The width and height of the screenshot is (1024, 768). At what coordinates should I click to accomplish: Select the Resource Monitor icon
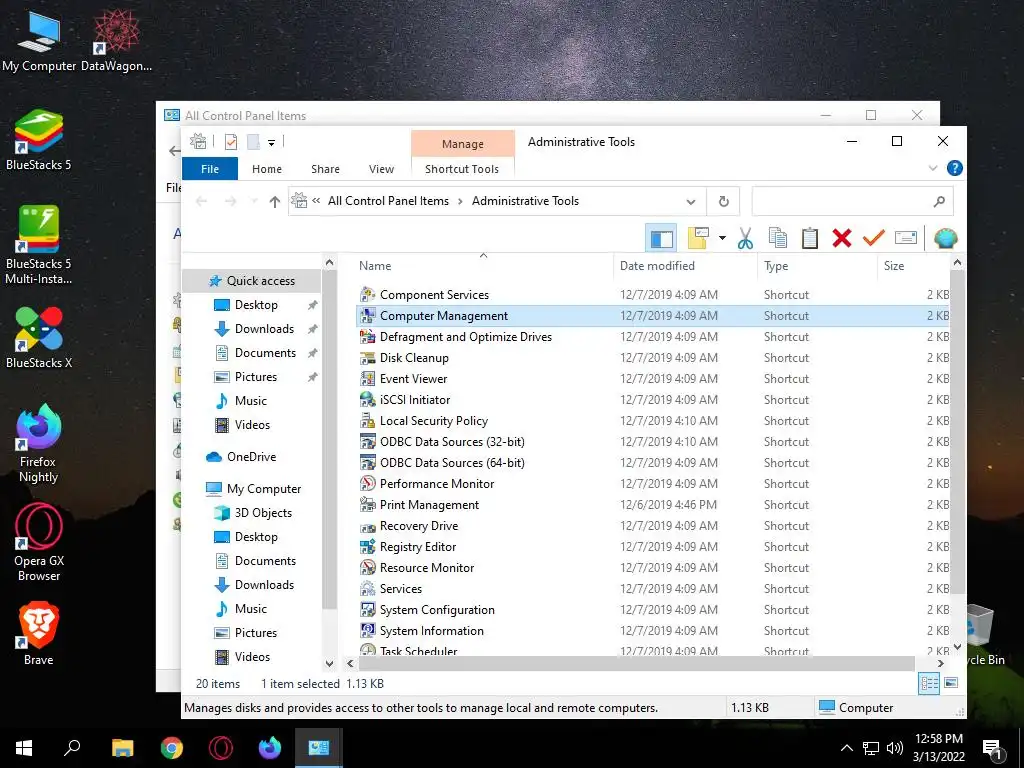[368, 568]
